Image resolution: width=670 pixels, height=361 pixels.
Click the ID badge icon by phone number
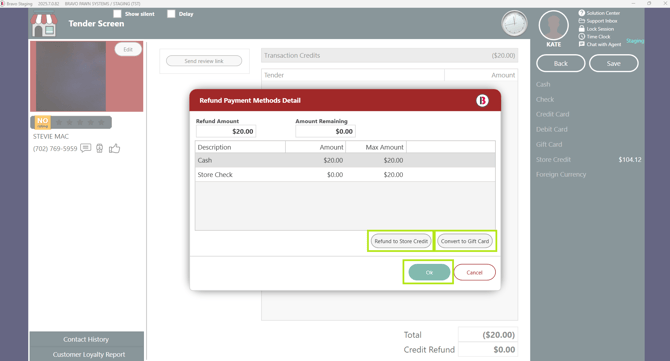[100, 148]
